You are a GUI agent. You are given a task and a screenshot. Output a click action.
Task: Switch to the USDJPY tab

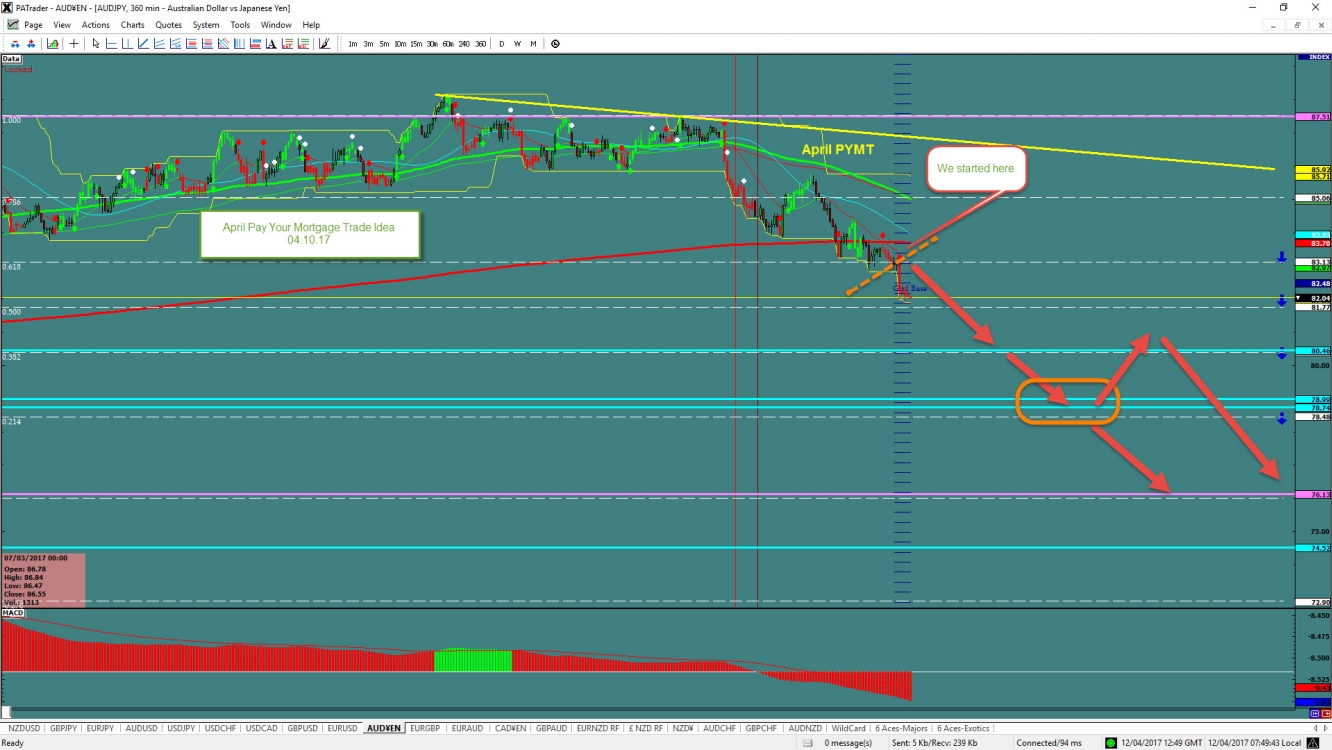pyautogui.click(x=181, y=728)
